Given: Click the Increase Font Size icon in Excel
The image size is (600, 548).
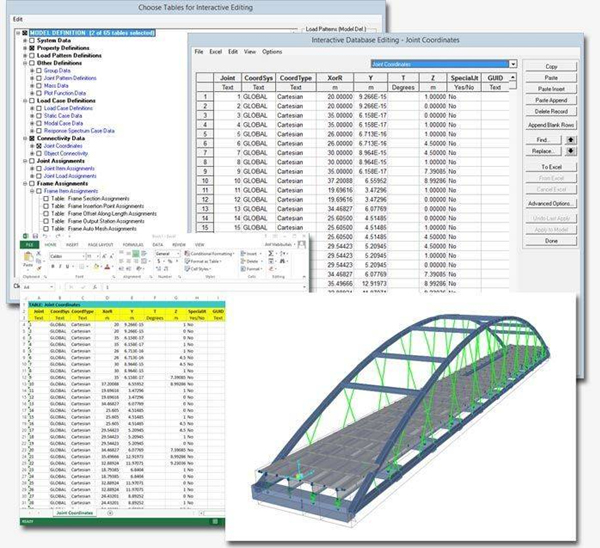Looking at the screenshot, I should (x=104, y=256).
